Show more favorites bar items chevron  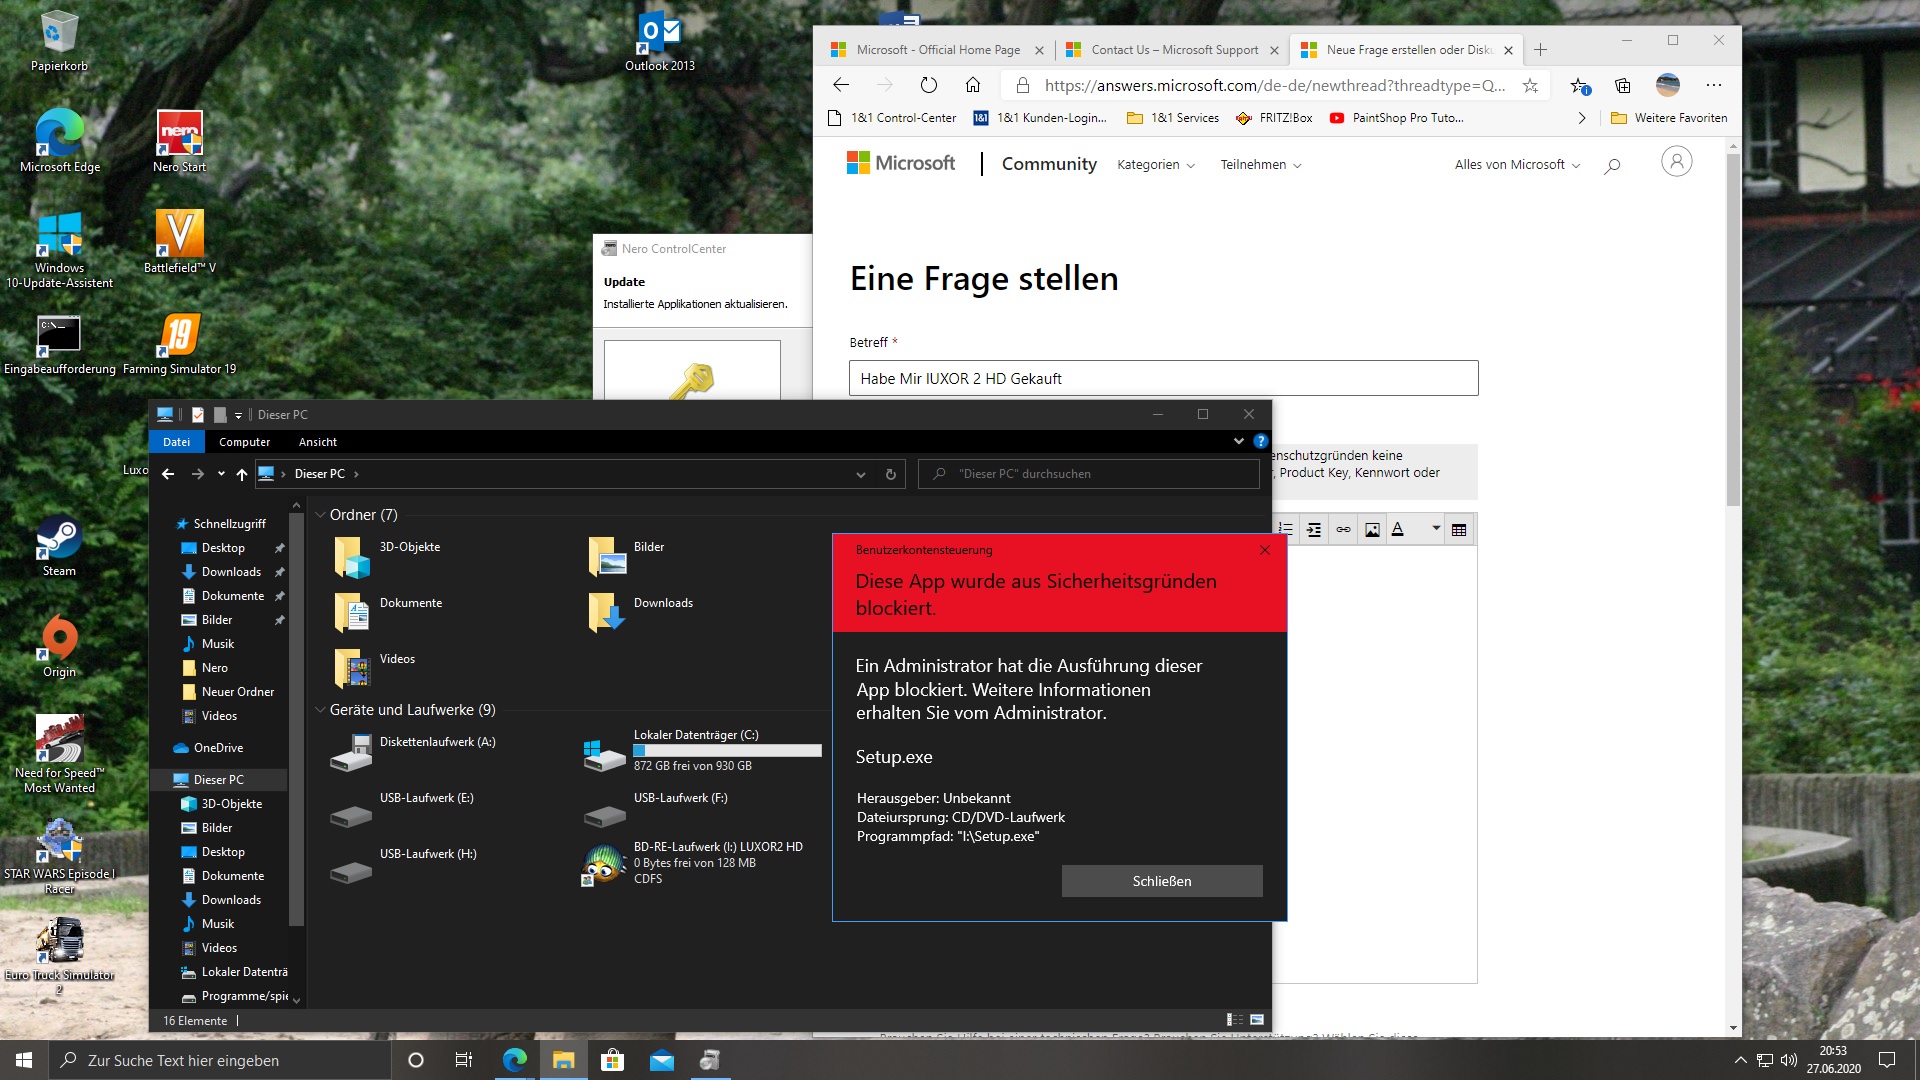[1581, 118]
